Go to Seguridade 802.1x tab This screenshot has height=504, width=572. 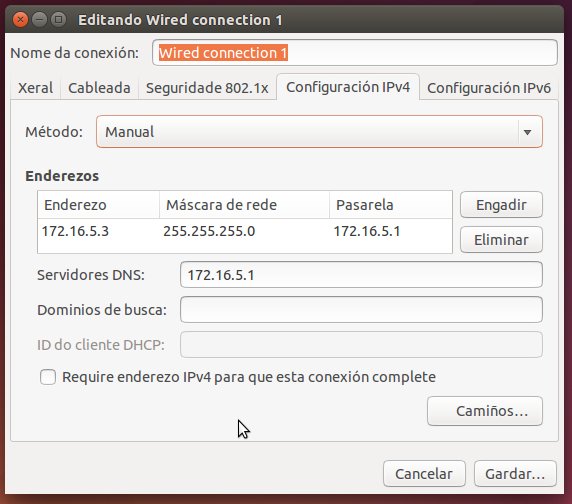[x=207, y=88]
